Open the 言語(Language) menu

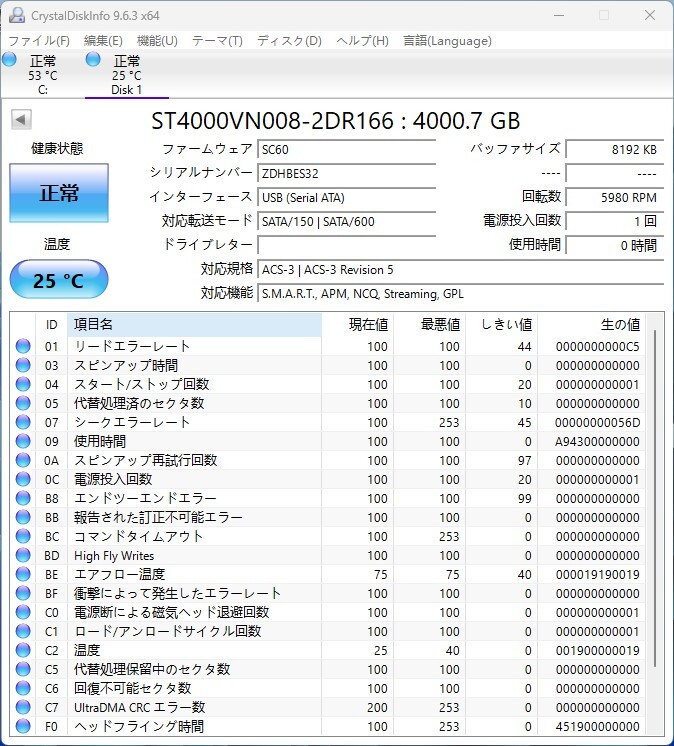pyautogui.click(x=447, y=41)
